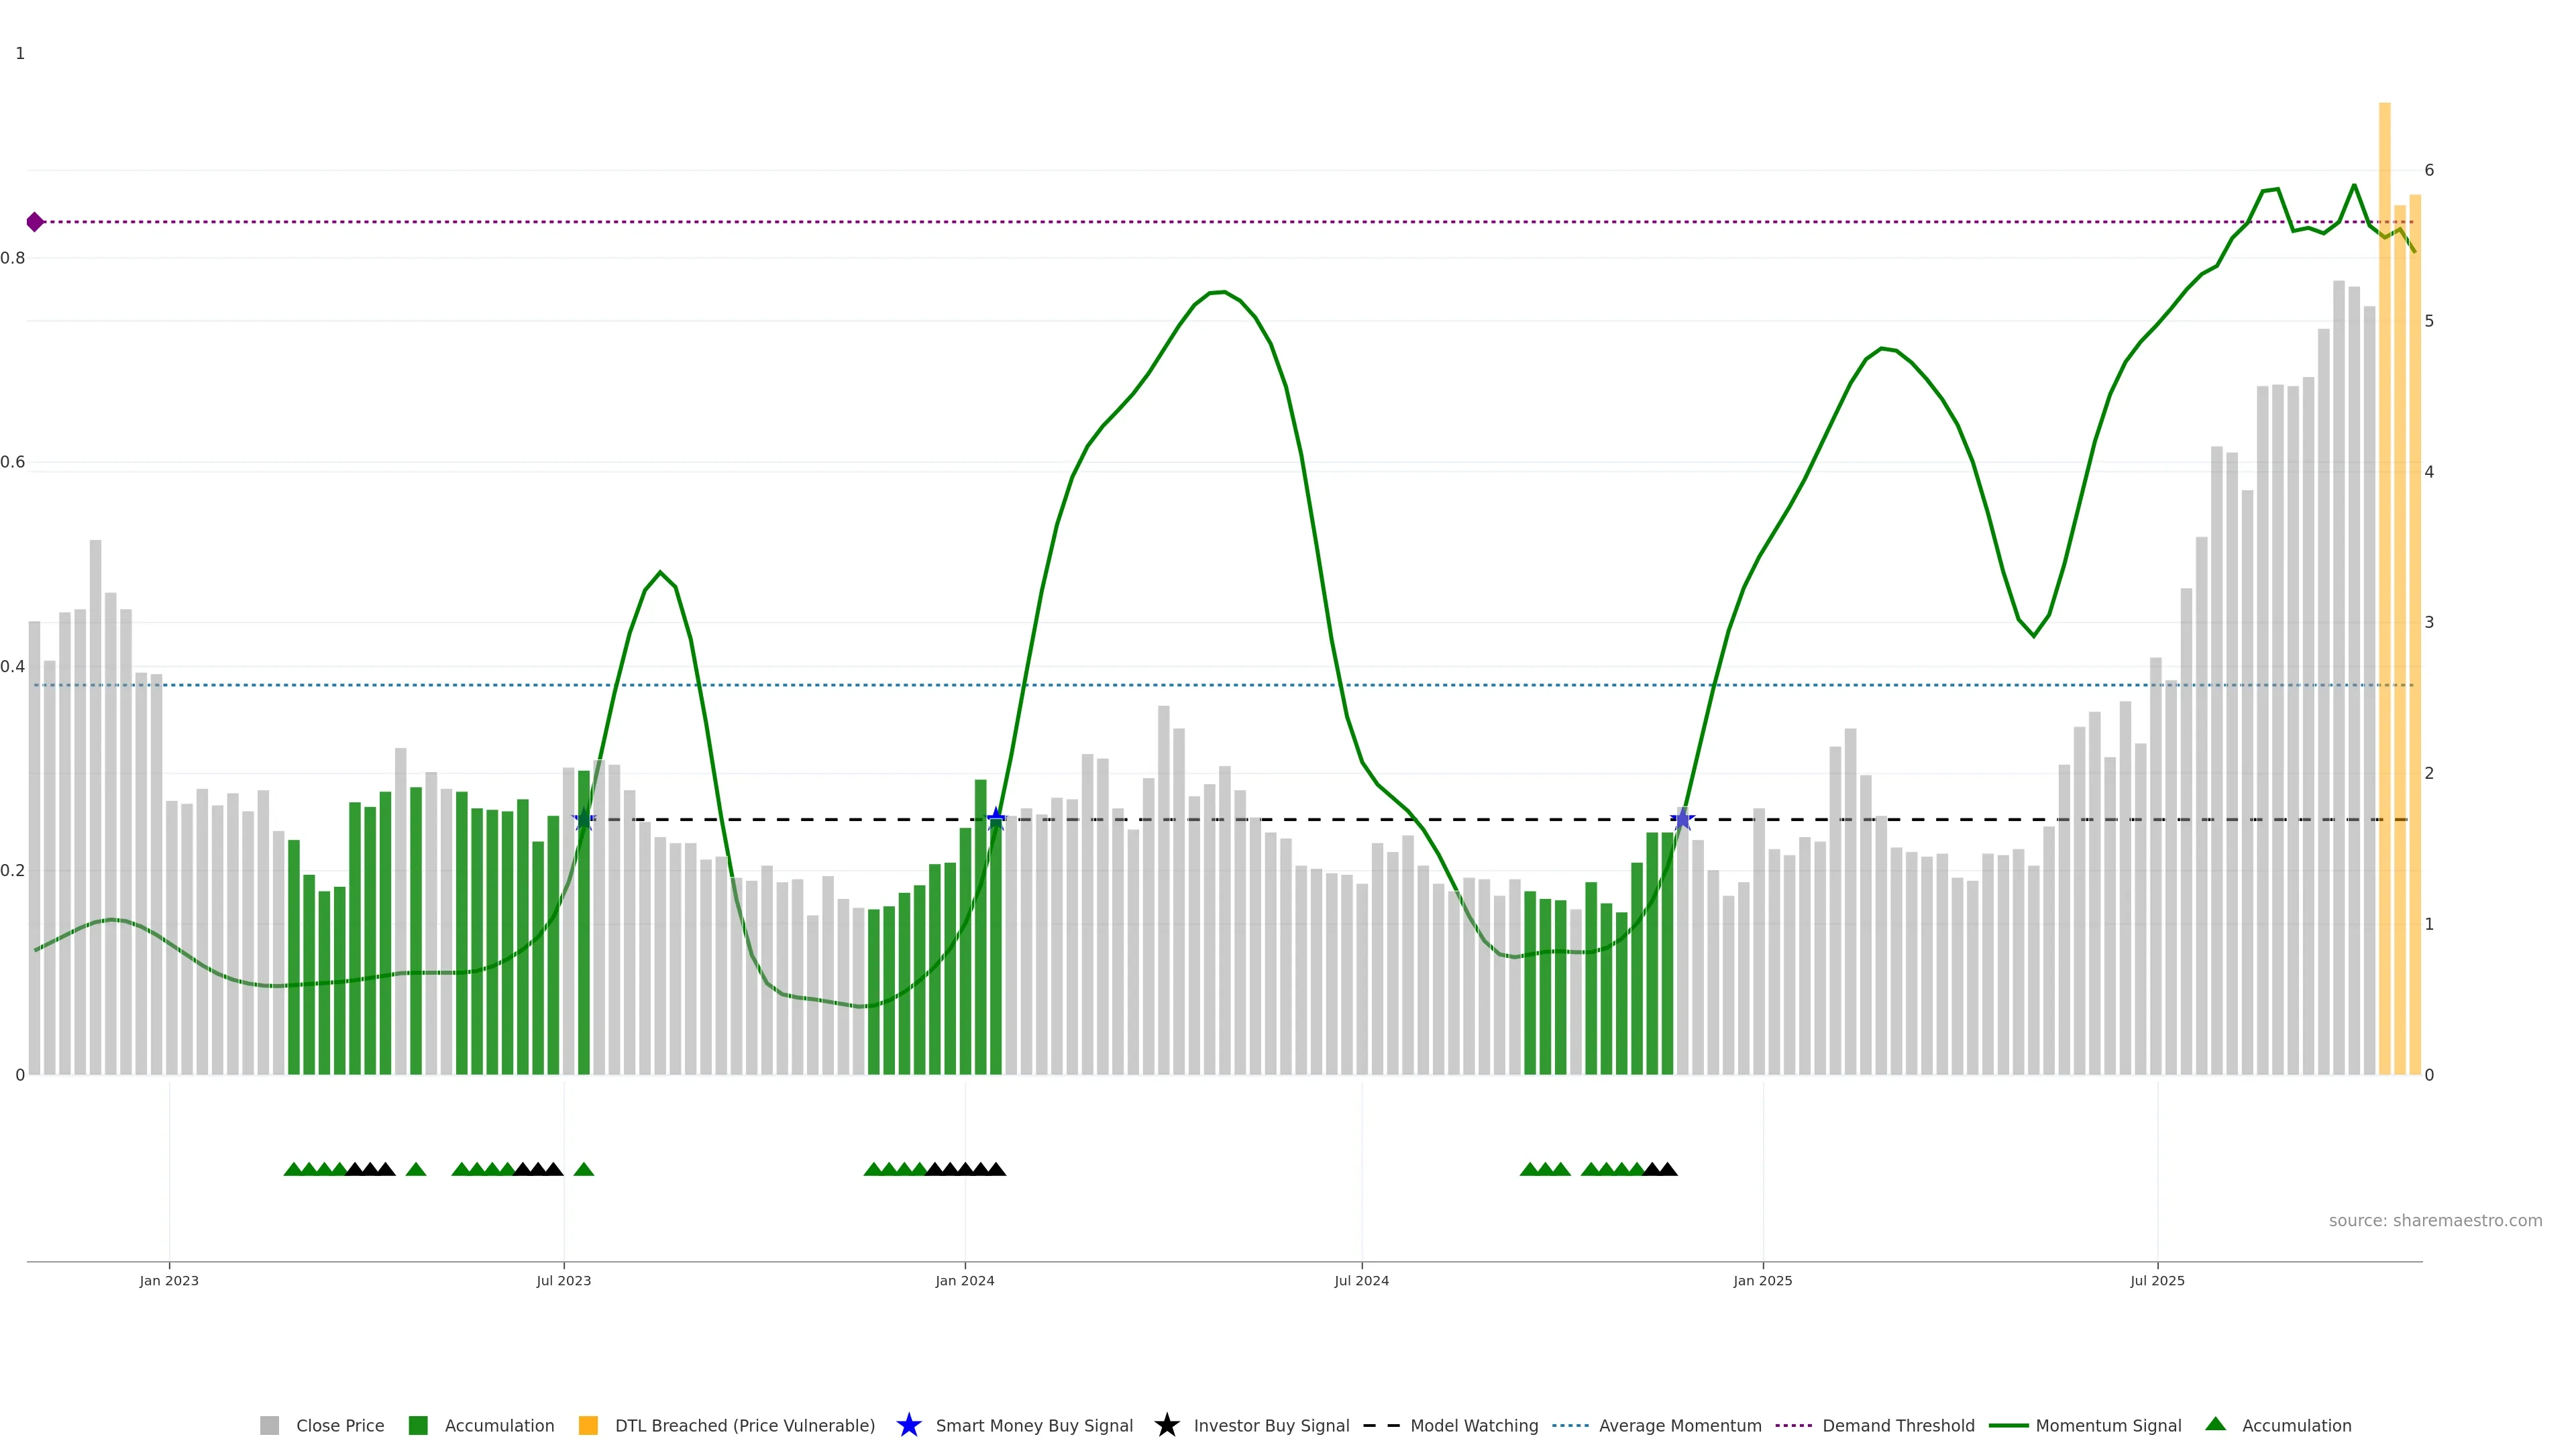Click the green Accumulation triangle legend icon
2576x1449 pixels.
pos(2216,1424)
